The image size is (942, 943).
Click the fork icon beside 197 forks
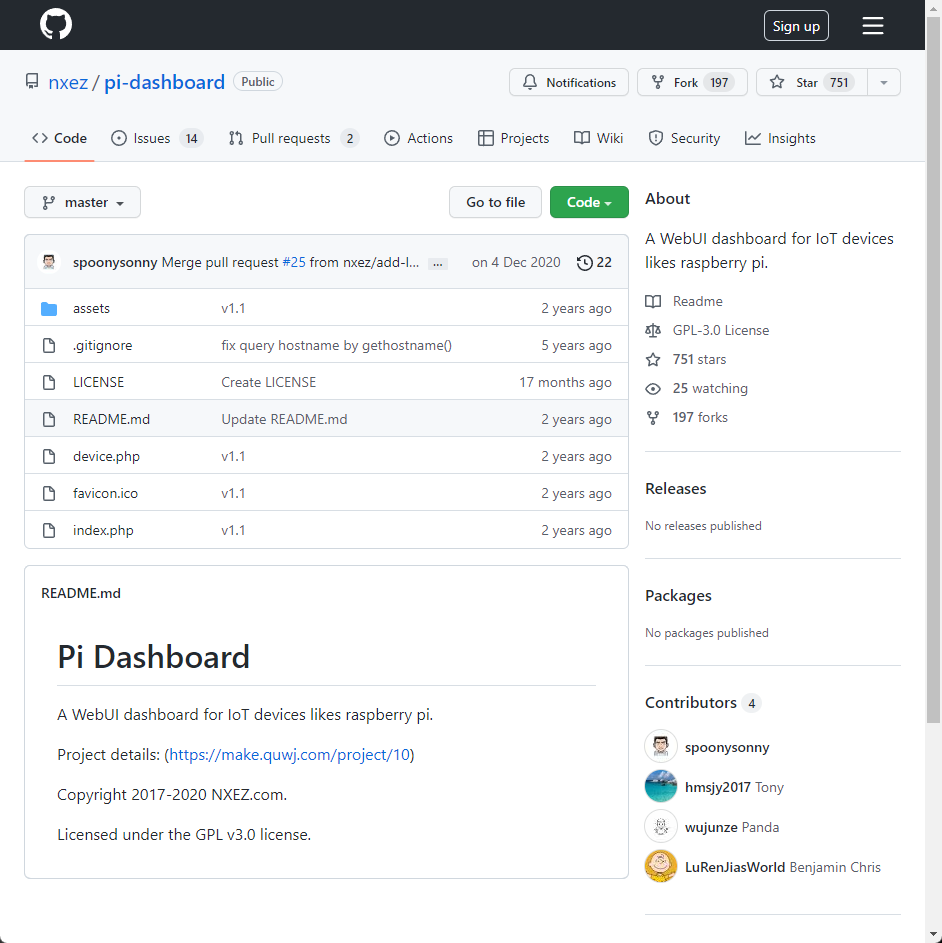point(653,417)
